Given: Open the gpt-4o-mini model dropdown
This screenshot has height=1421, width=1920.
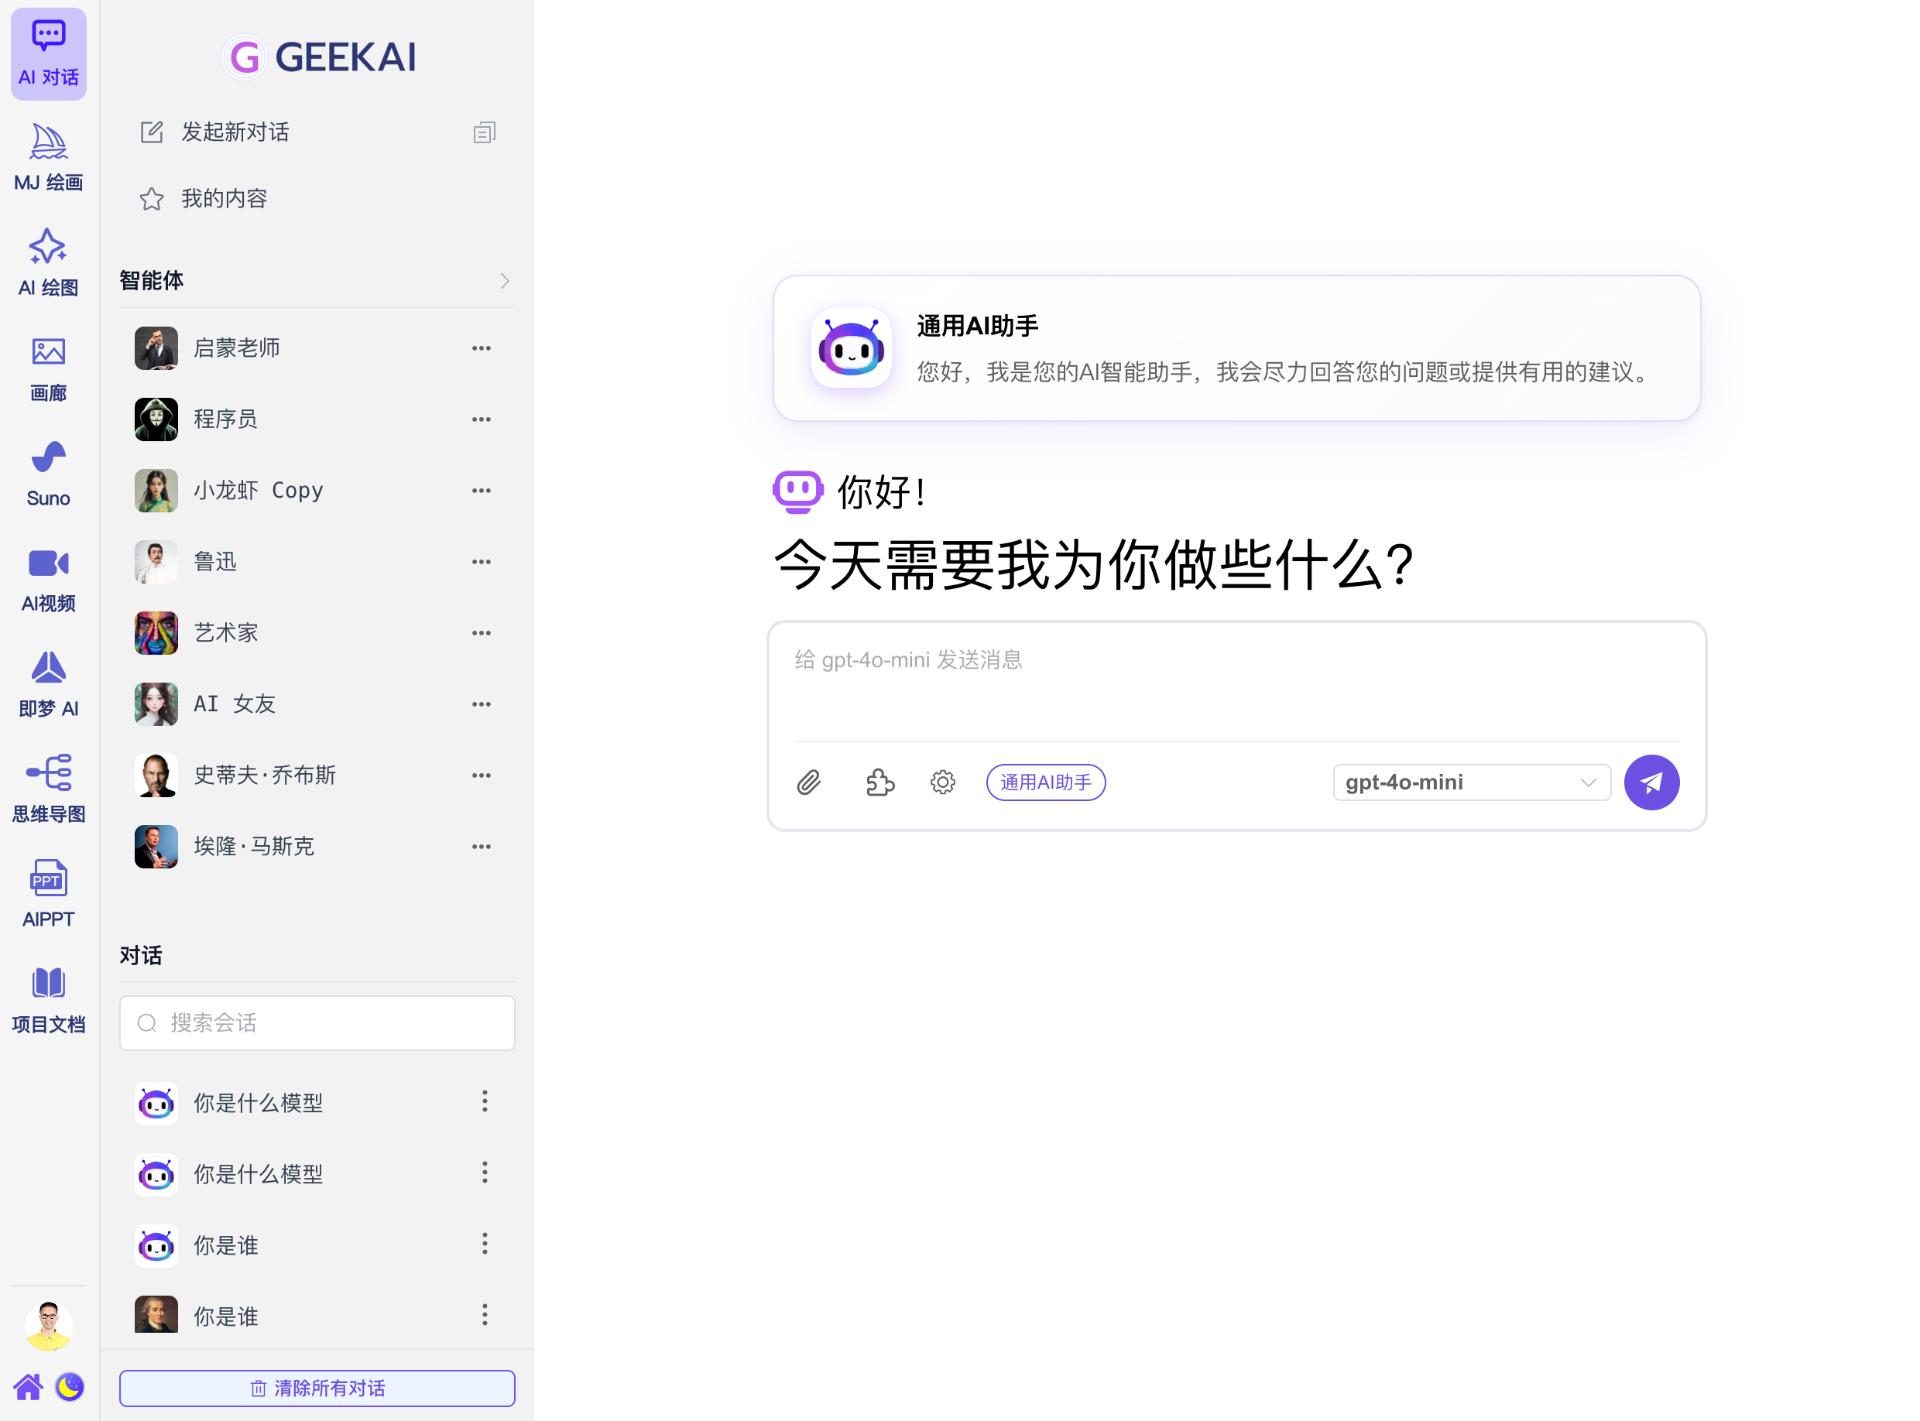Looking at the screenshot, I should coord(1470,782).
